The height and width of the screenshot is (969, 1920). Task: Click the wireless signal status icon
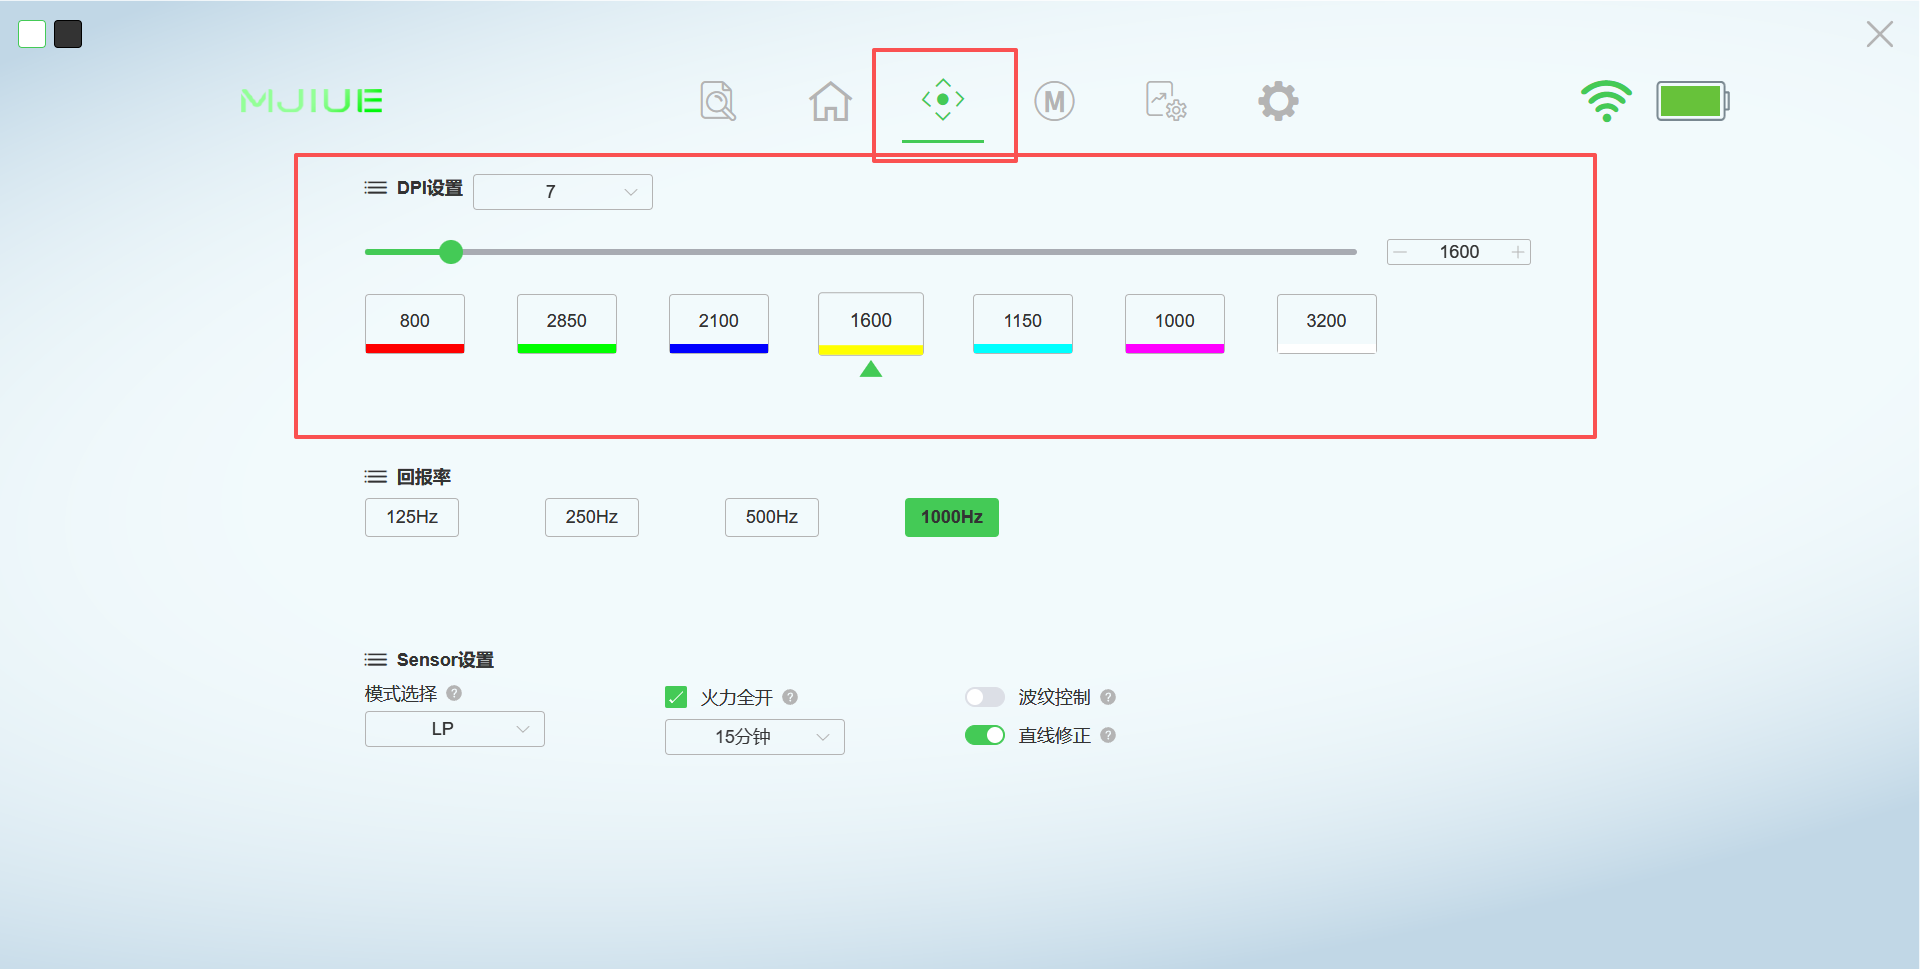1606,101
